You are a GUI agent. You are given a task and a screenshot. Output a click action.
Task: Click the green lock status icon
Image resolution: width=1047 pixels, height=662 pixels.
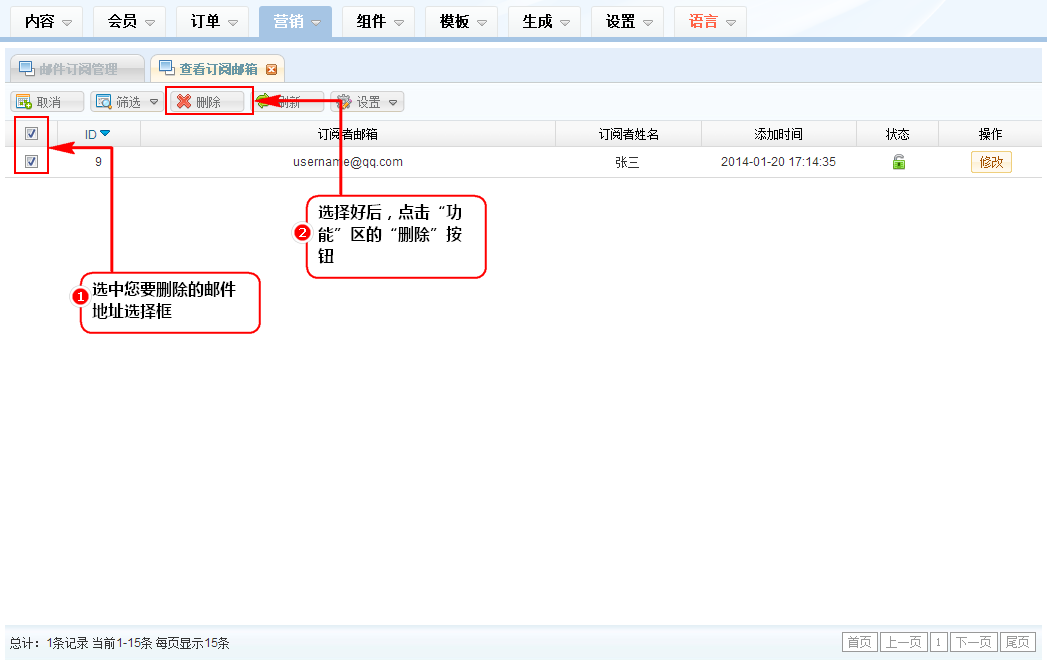[x=898, y=162]
